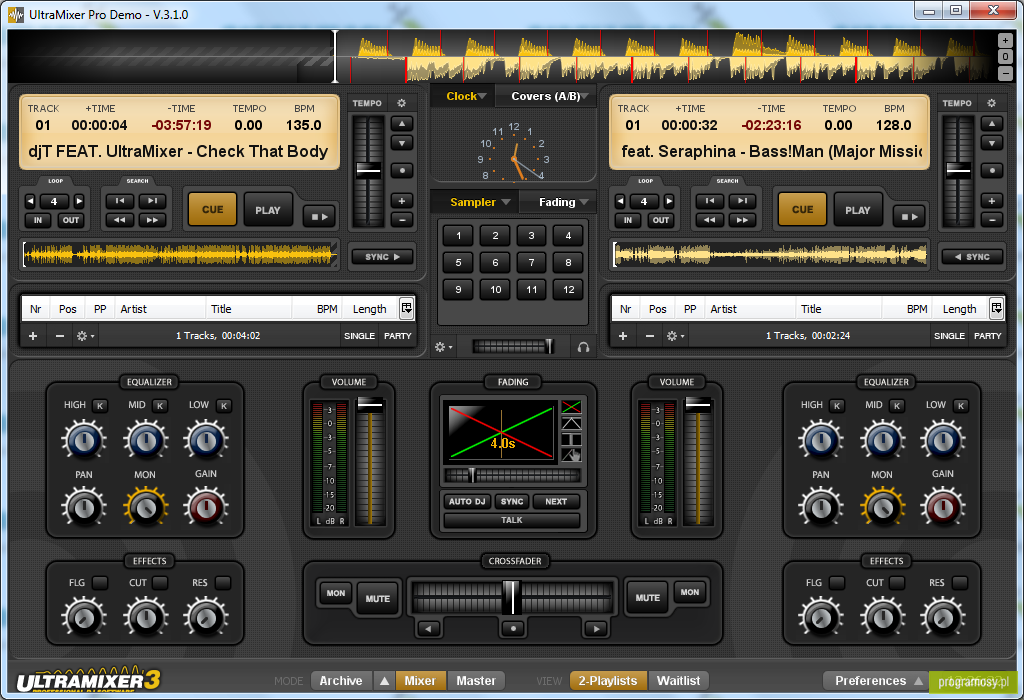Viewport: 1024px width, 700px height.
Task: Switch to Mixer mode
Action: pyautogui.click(x=419, y=680)
